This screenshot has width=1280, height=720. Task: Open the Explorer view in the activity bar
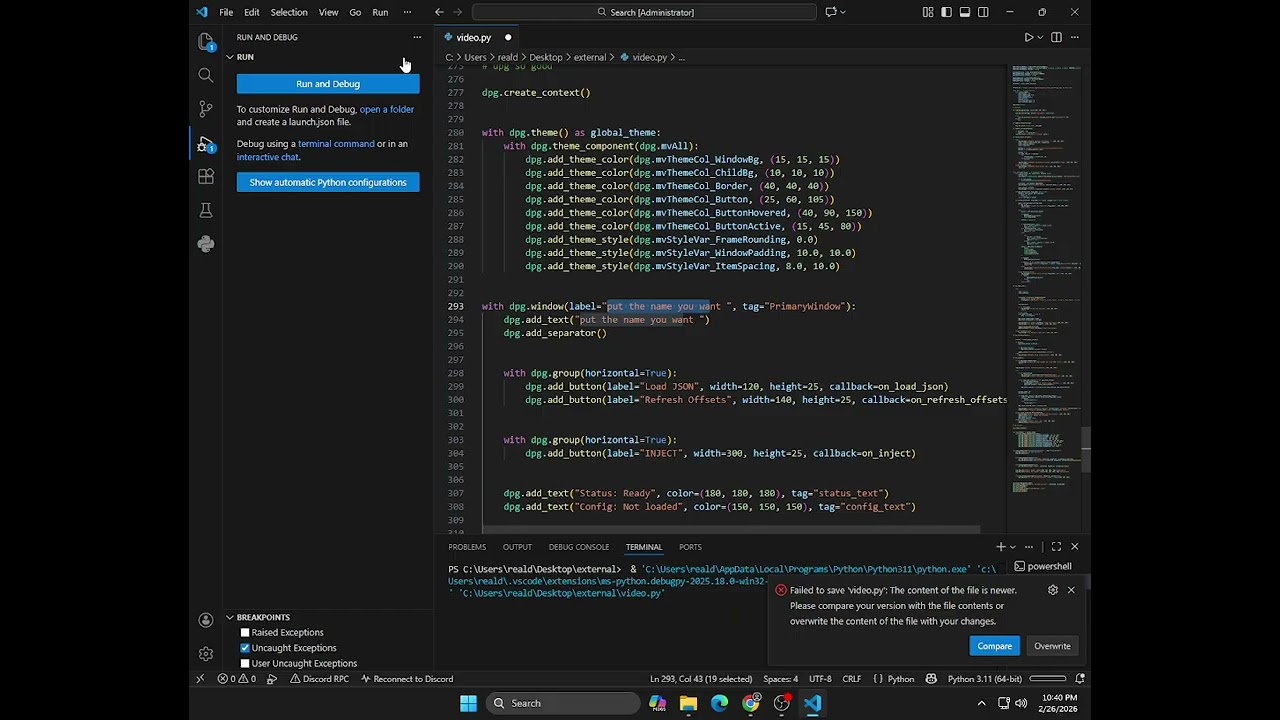[x=205, y=42]
